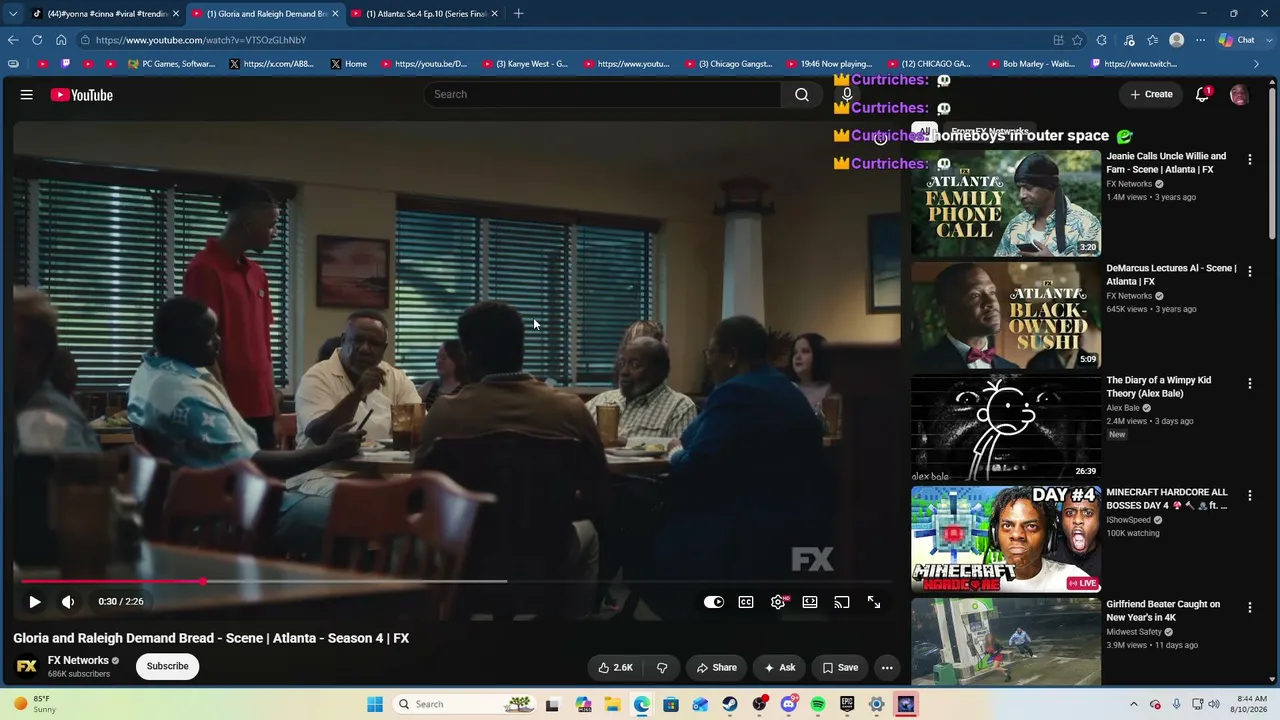Launch Steam from the taskbar
Image resolution: width=1280 pixels, height=720 pixels.
point(730,704)
